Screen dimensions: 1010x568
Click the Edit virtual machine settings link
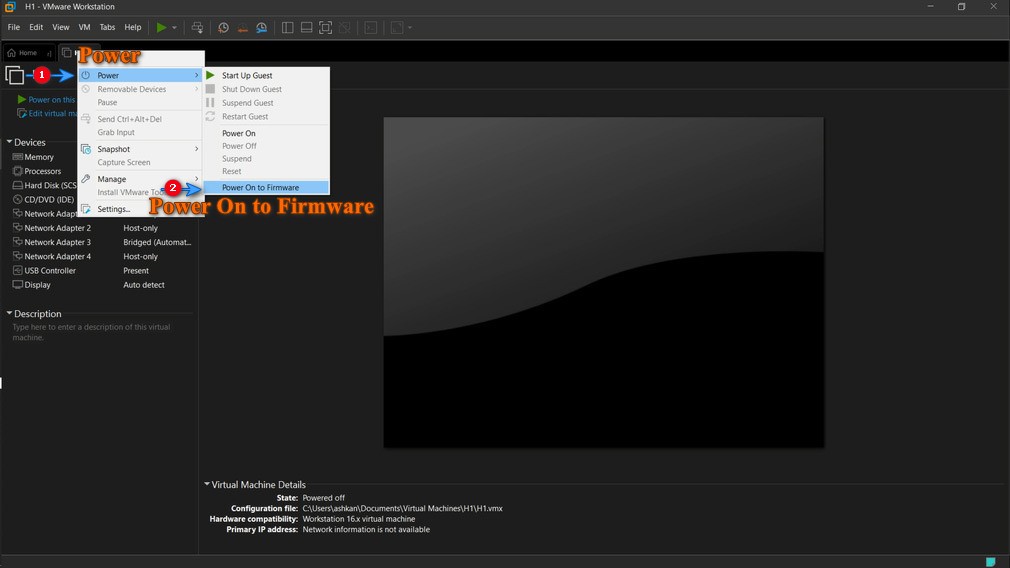click(47, 113)
